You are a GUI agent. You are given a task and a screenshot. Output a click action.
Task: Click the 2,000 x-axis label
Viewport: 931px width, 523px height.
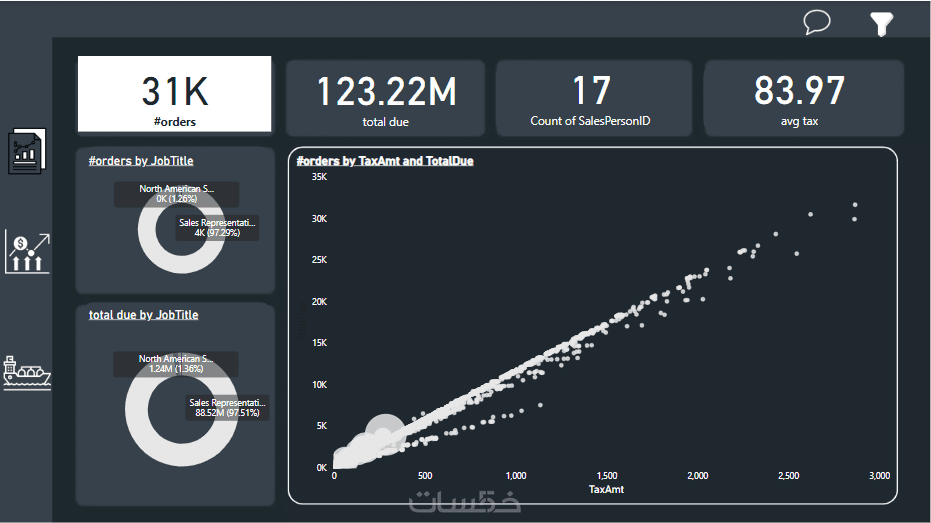coord(698,476)
